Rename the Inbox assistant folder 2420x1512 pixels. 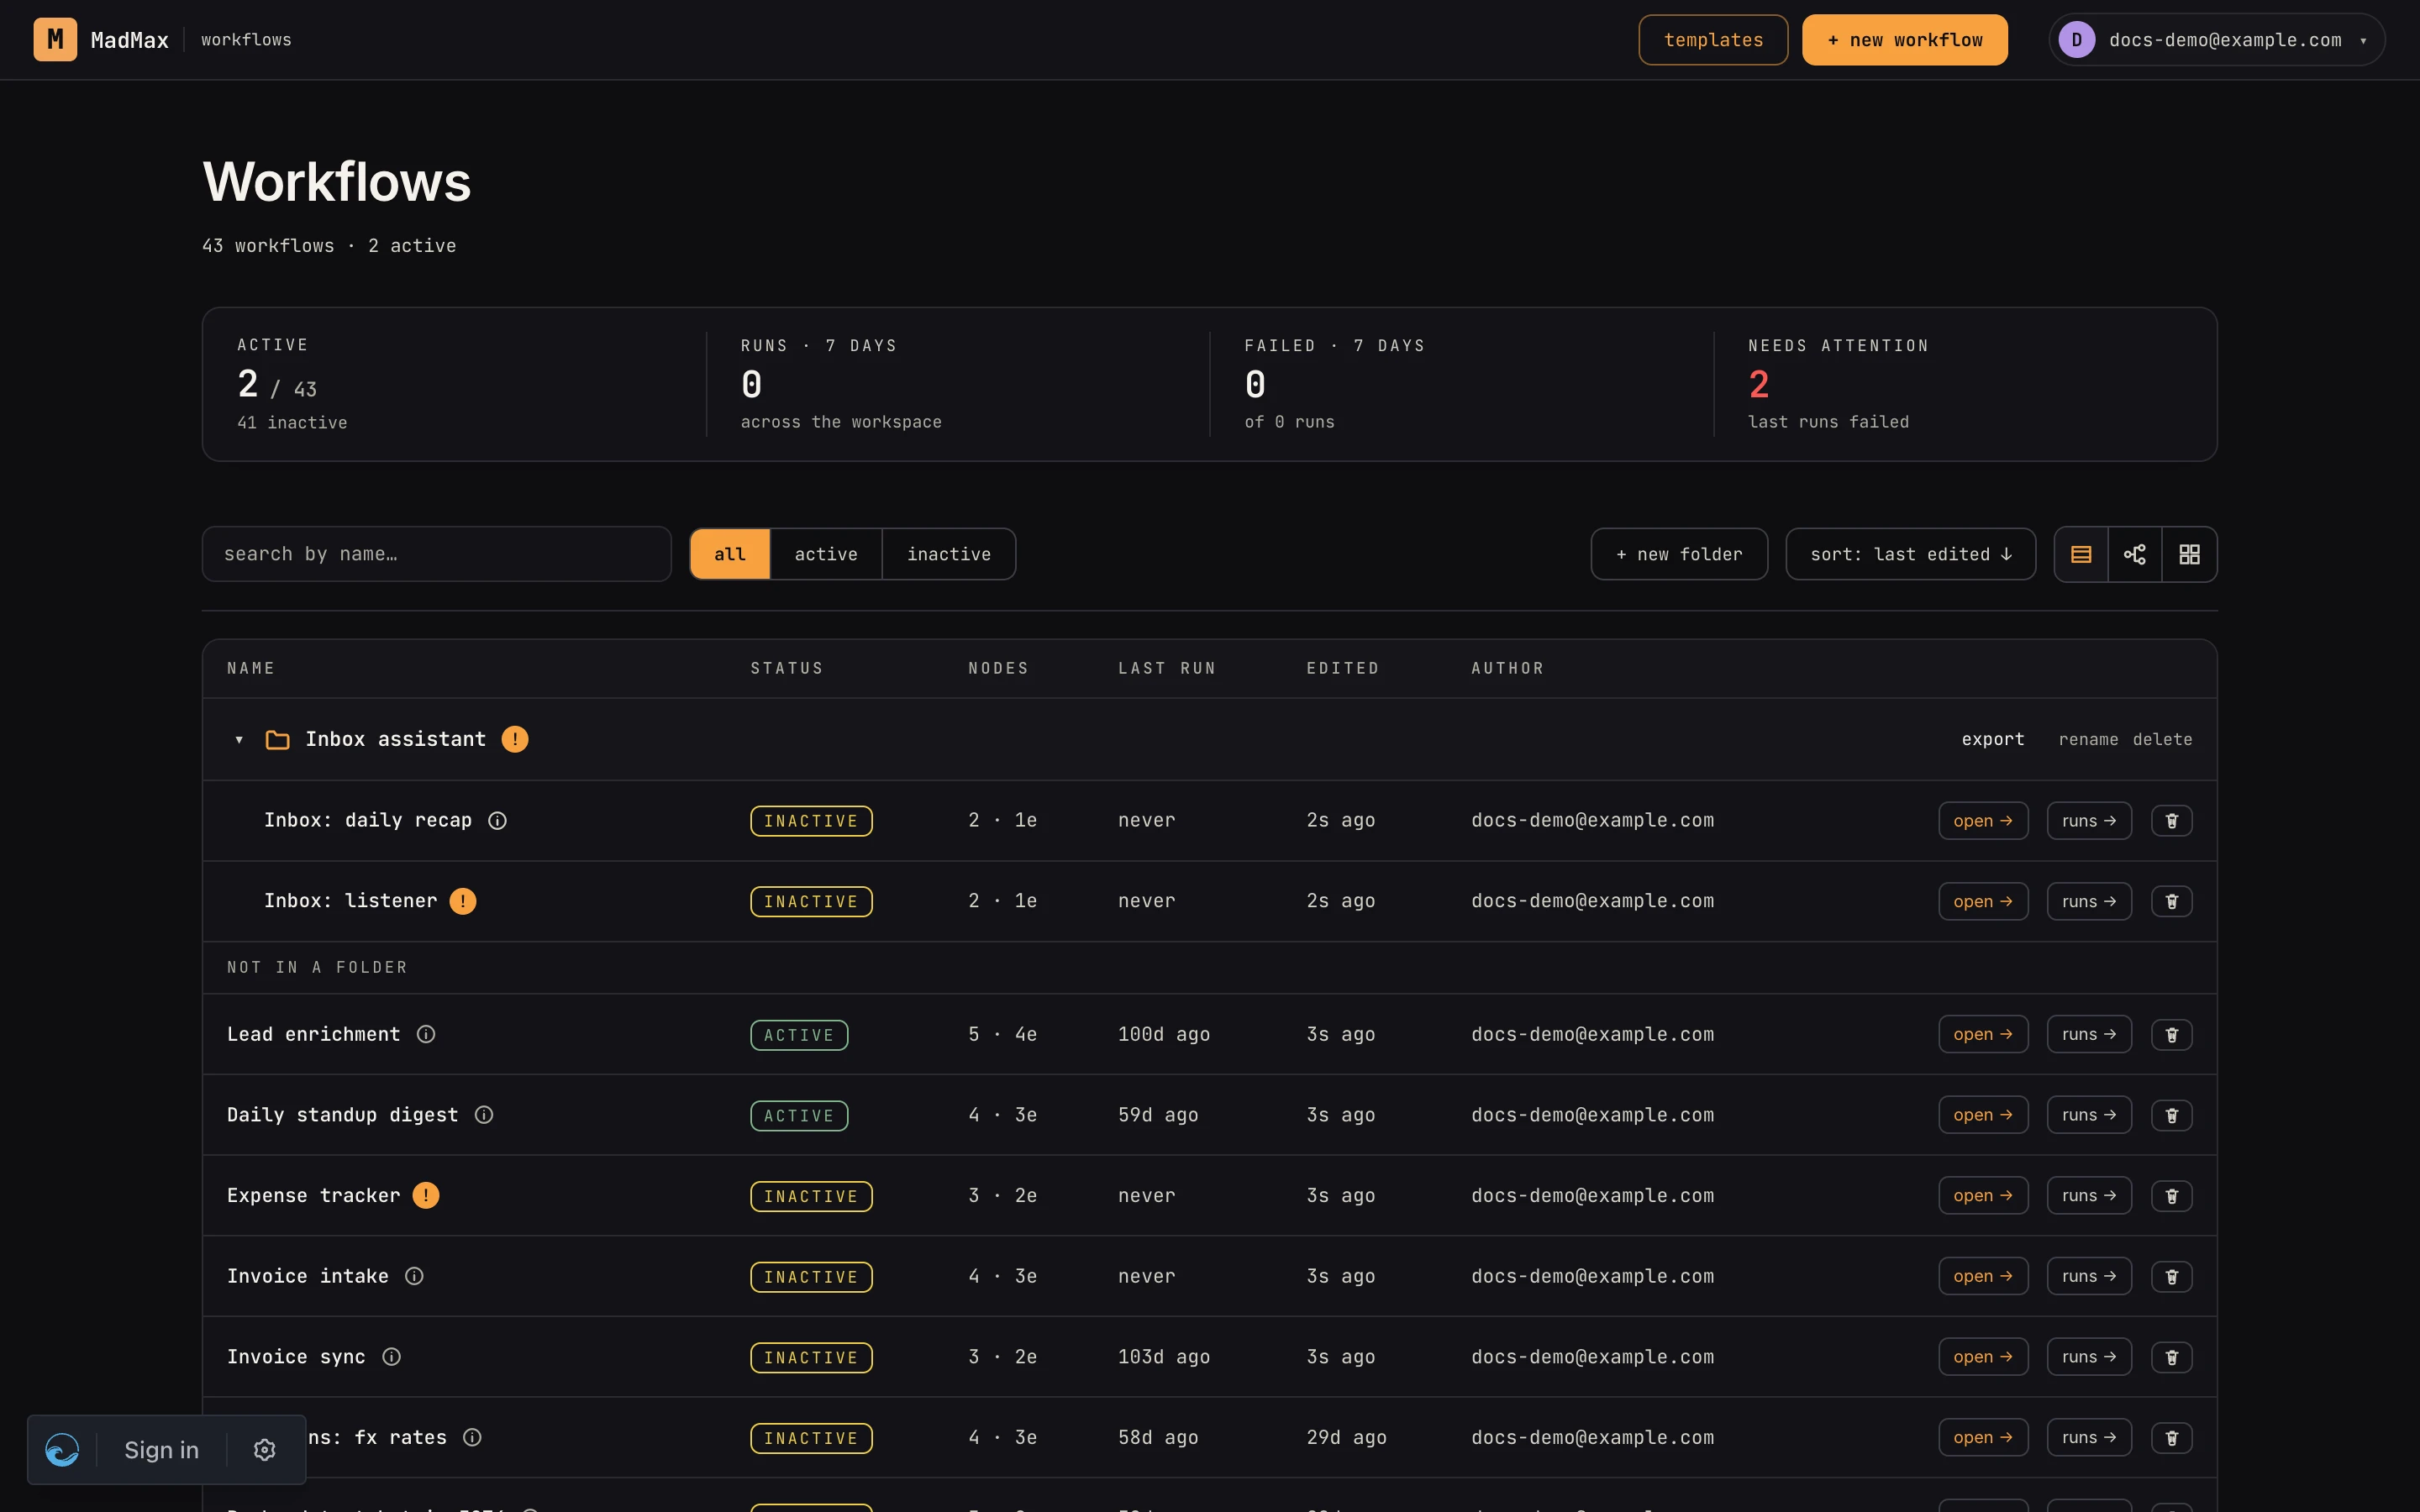pos(2088,740)
